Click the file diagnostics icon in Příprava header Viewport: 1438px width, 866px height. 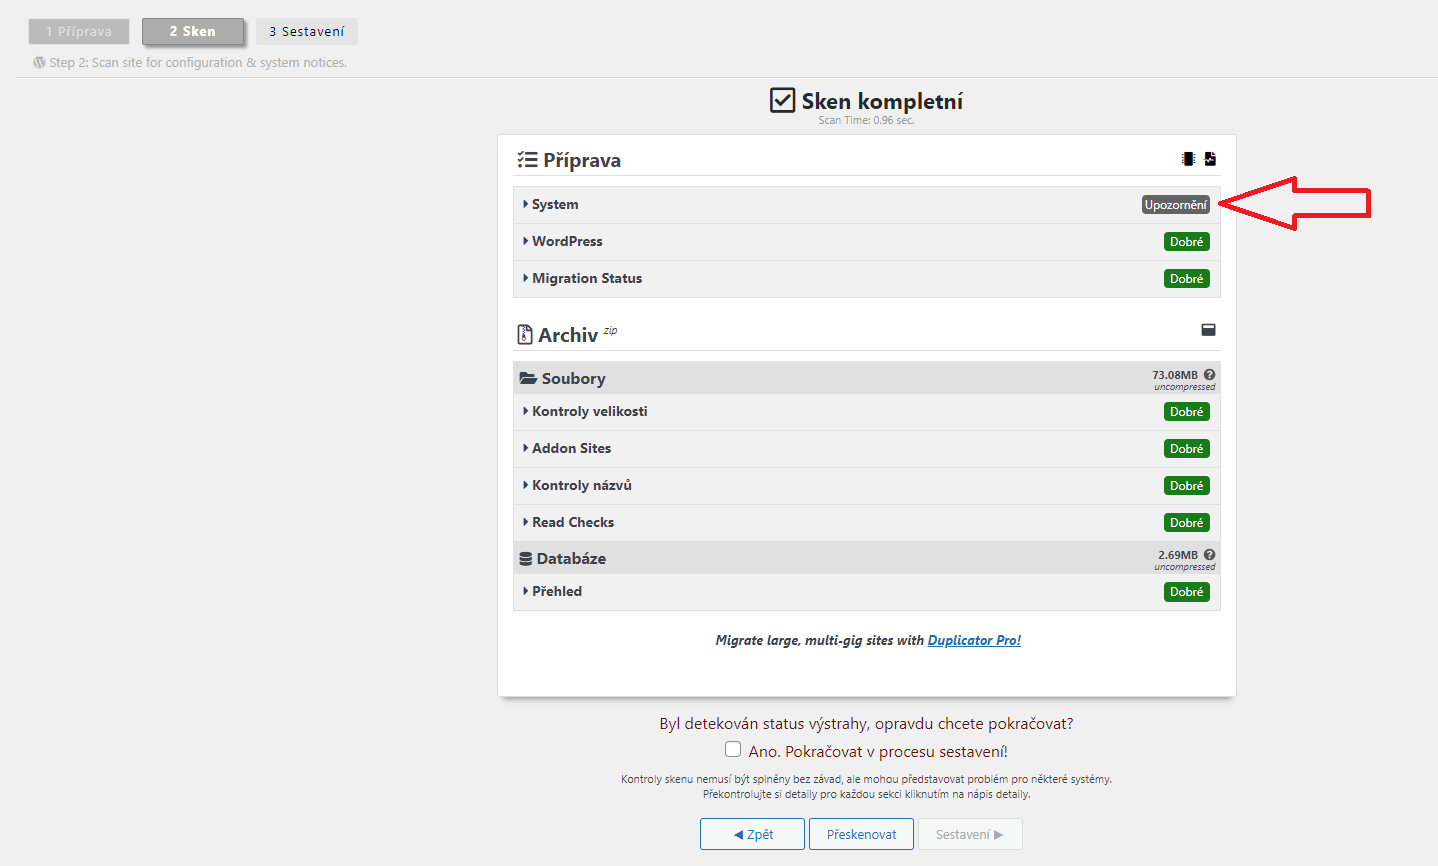[x=1210, y=159]
